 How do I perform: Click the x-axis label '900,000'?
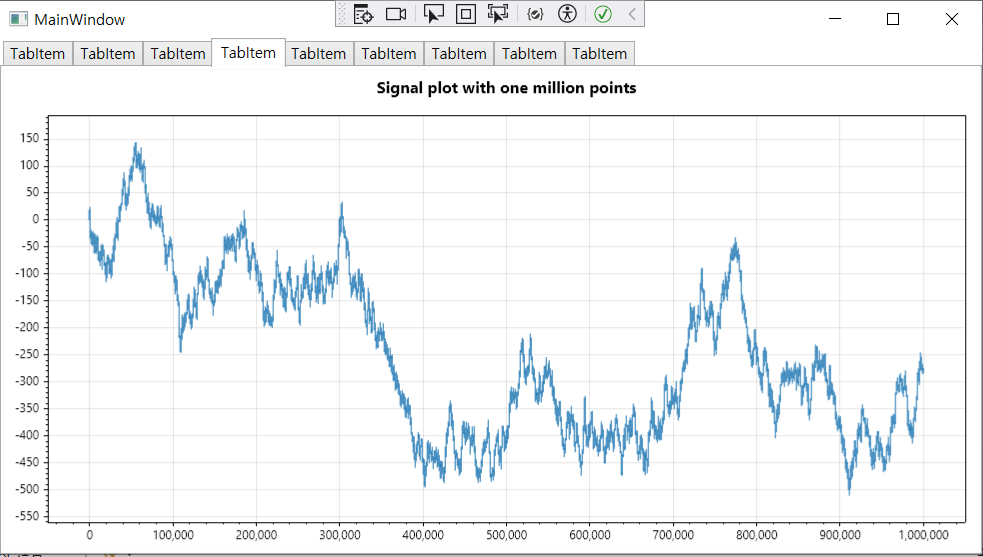point(840,535)
